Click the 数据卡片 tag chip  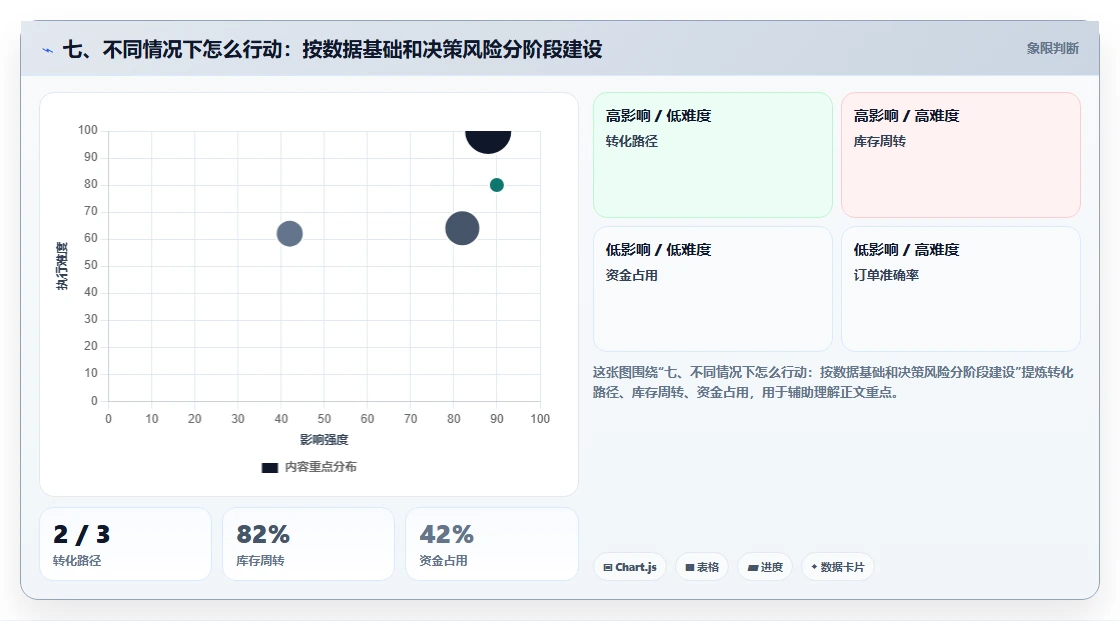[x=838, y=567]
